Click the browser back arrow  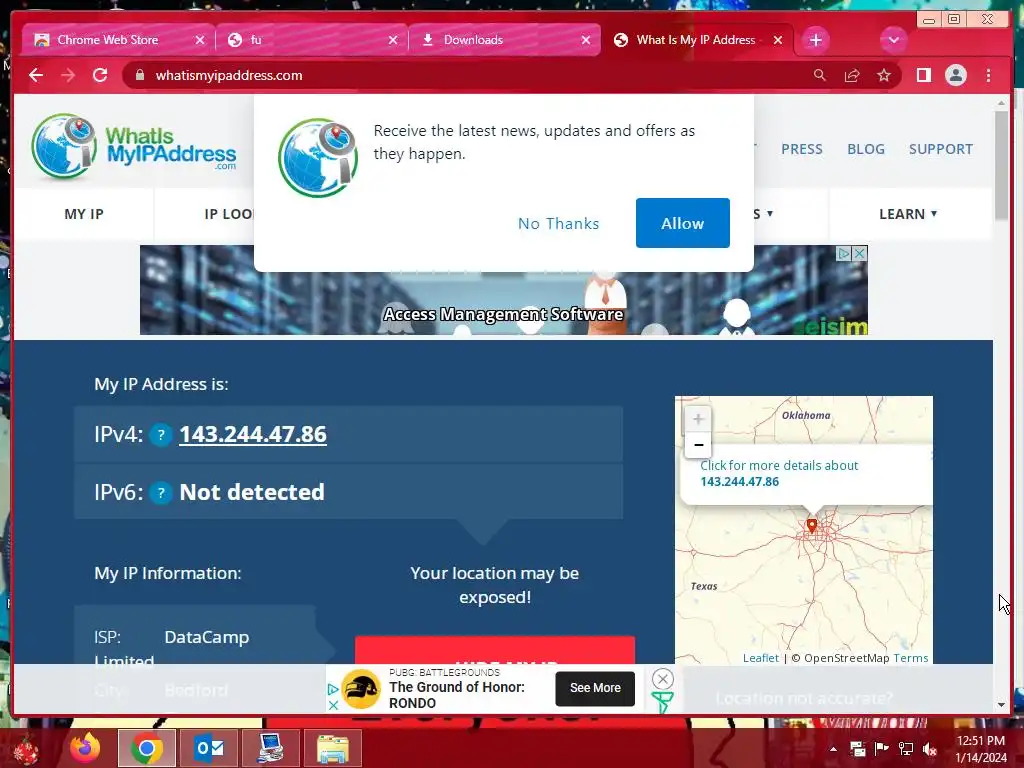(36, 75)
